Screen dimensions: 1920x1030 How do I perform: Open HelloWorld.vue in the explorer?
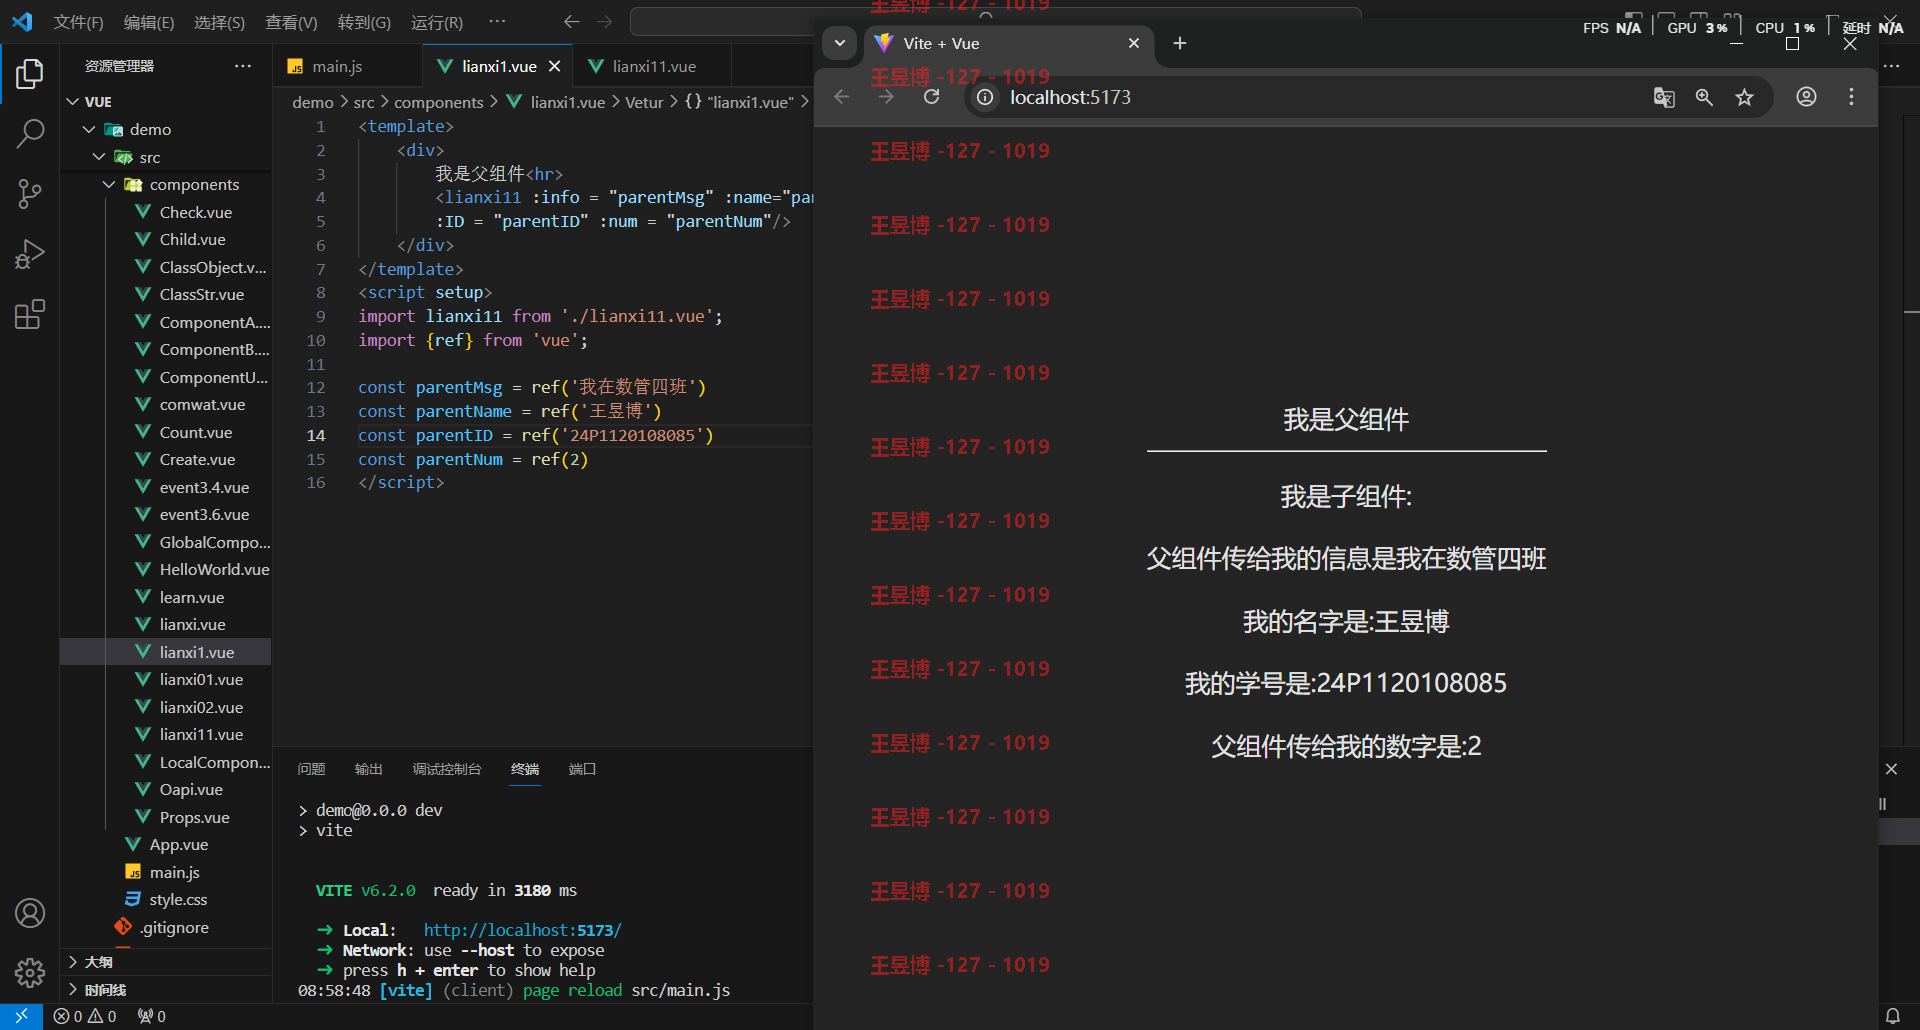coord(214,569)
